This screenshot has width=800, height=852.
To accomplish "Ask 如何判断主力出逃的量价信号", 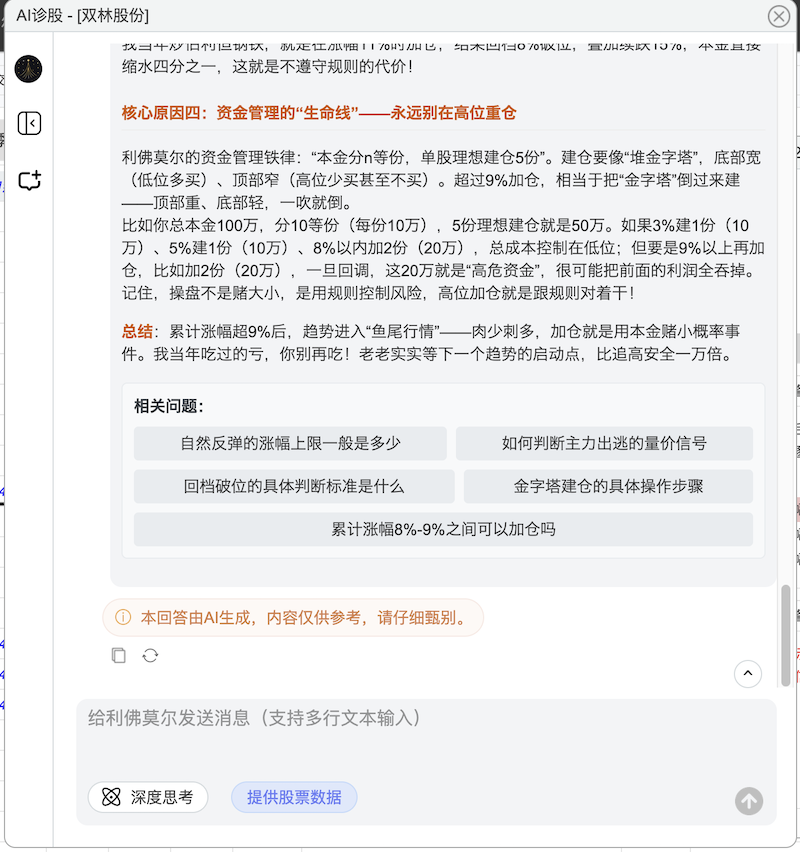I will click(x=604, y=444).
